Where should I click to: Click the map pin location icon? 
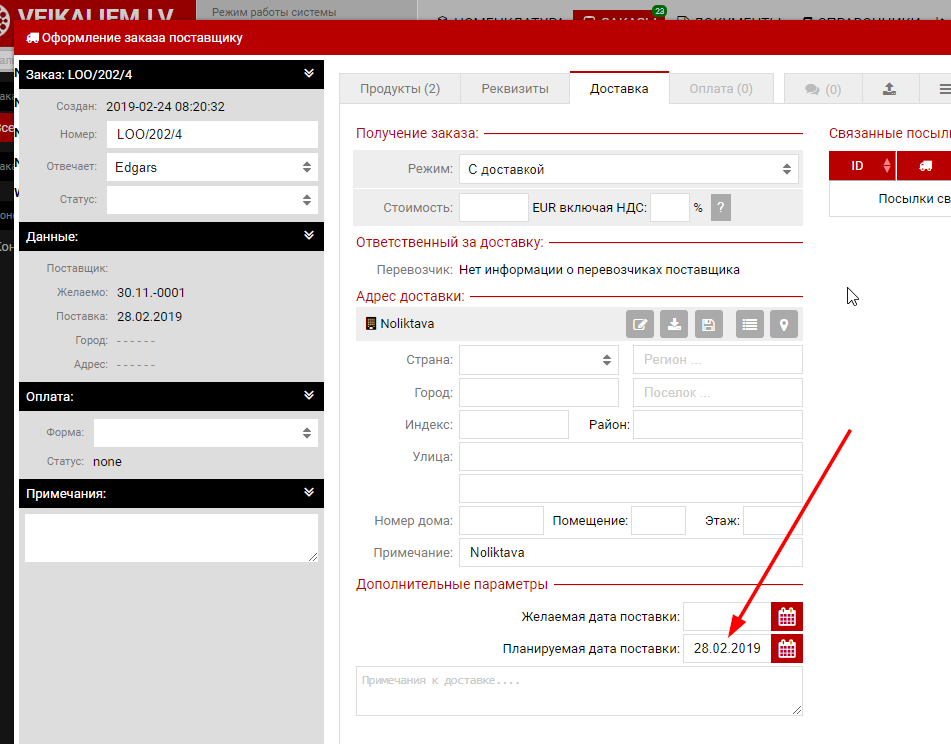point(784,324)
